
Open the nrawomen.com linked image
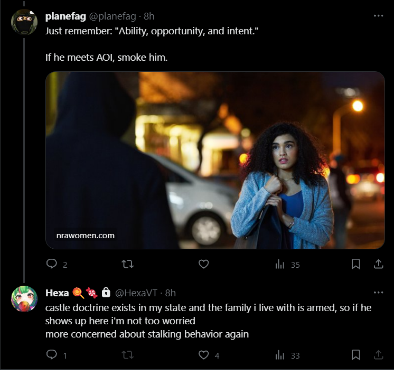[x=215, y=160]
